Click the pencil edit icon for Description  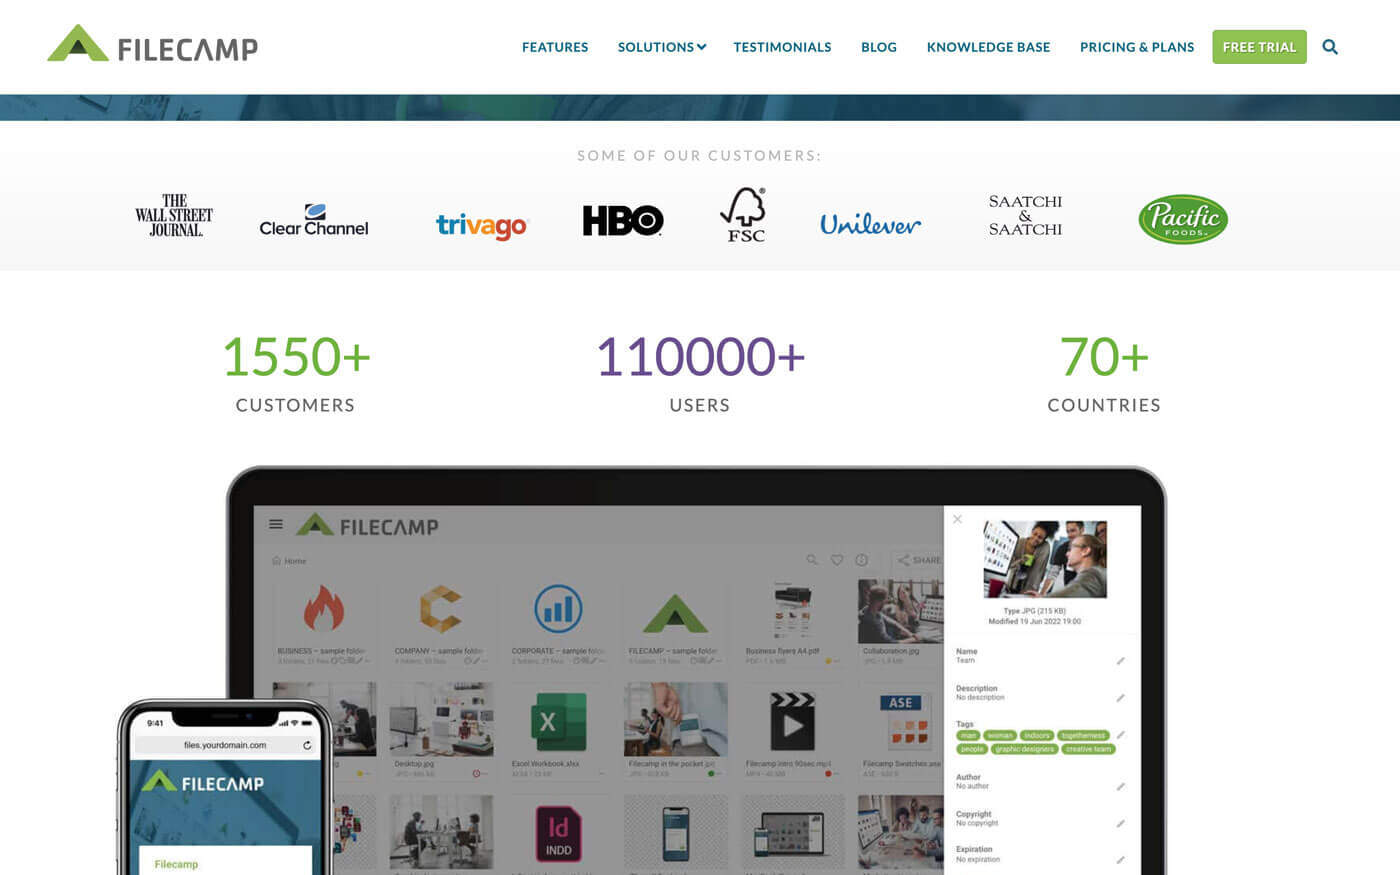coord(1120,698)
